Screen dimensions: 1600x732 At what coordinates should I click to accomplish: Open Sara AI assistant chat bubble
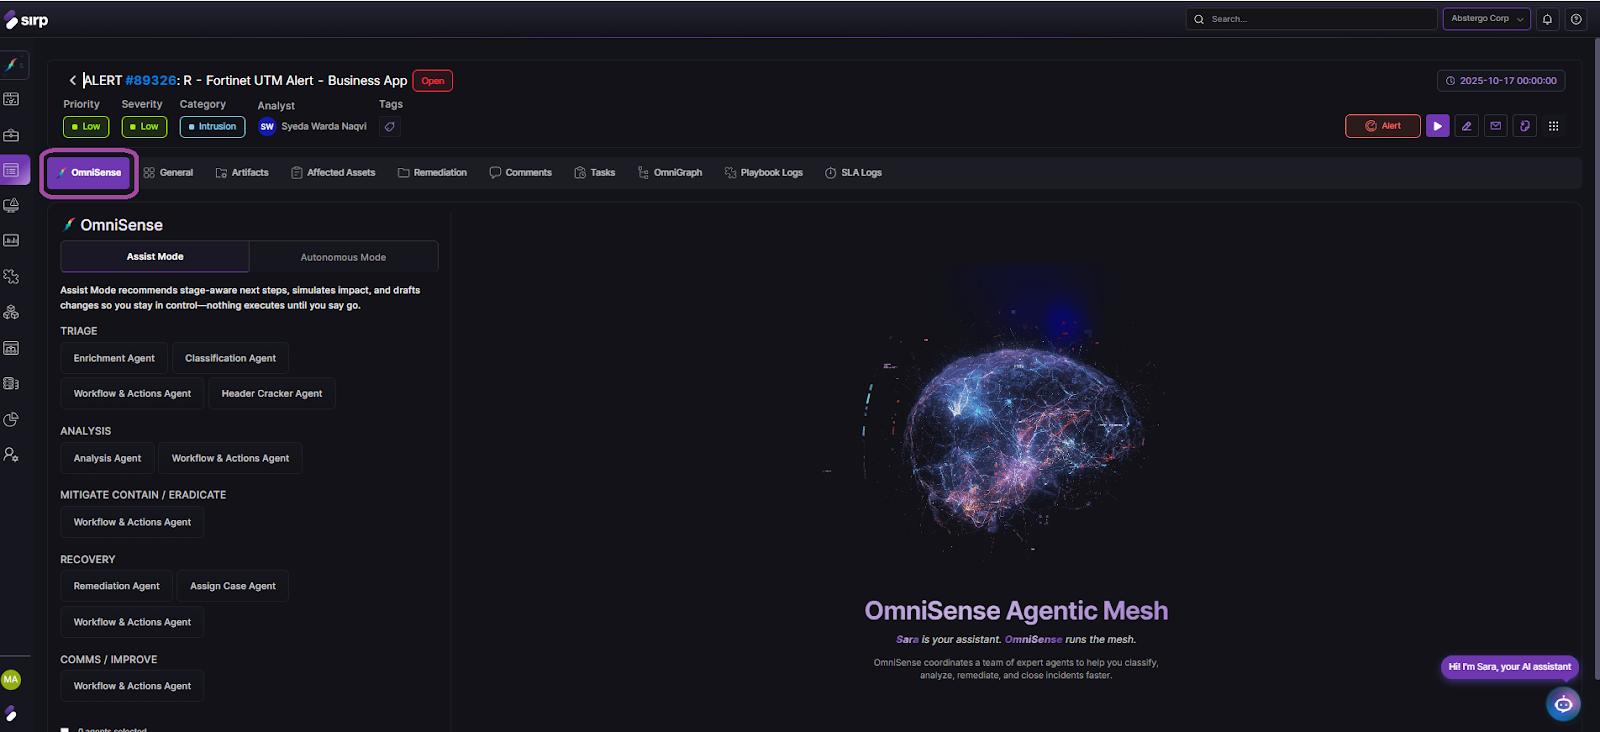(1563, 704)
